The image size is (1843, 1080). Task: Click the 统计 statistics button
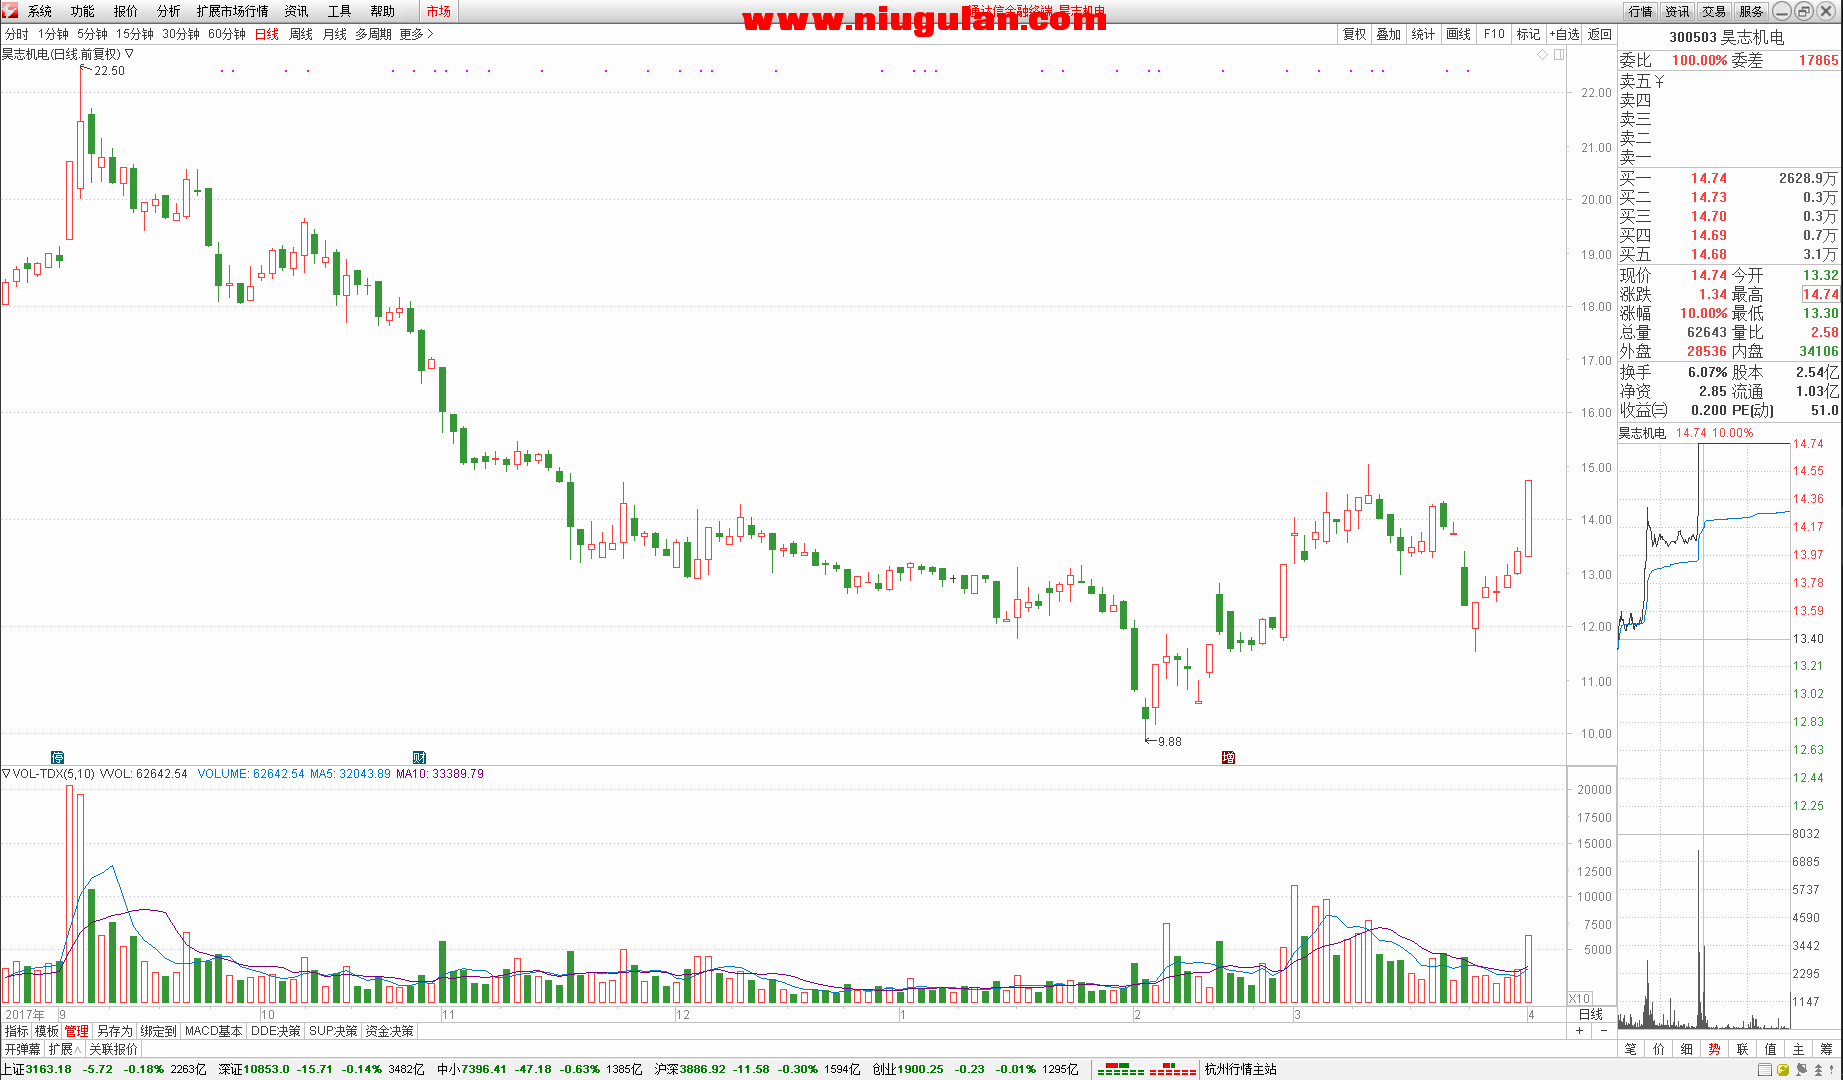pyautogui.click(x=1424, y=34)
